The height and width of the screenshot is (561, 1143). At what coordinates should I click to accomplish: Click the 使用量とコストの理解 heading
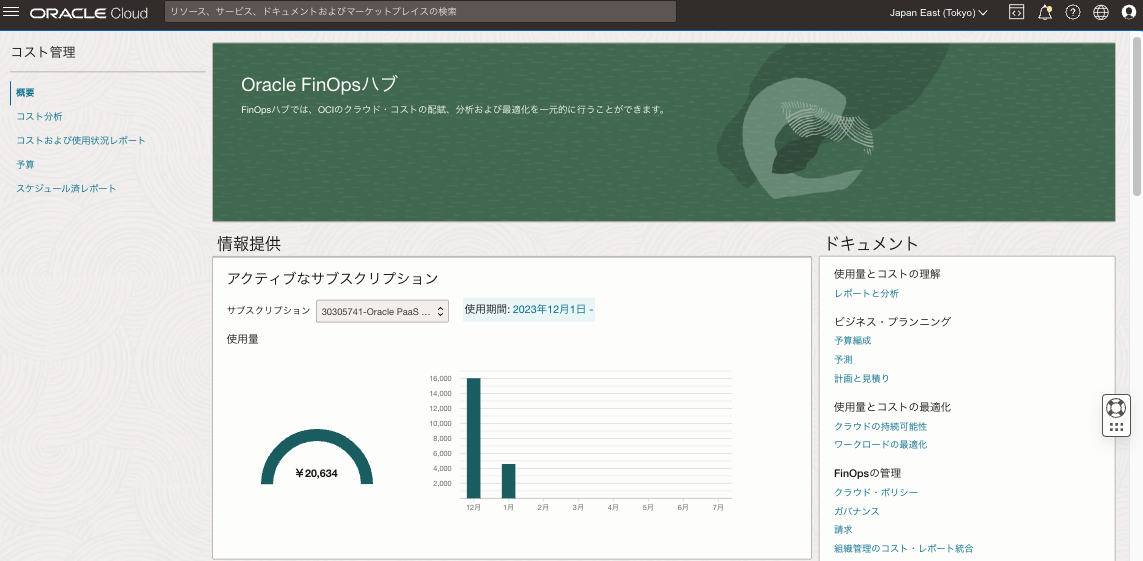point(887,274)
